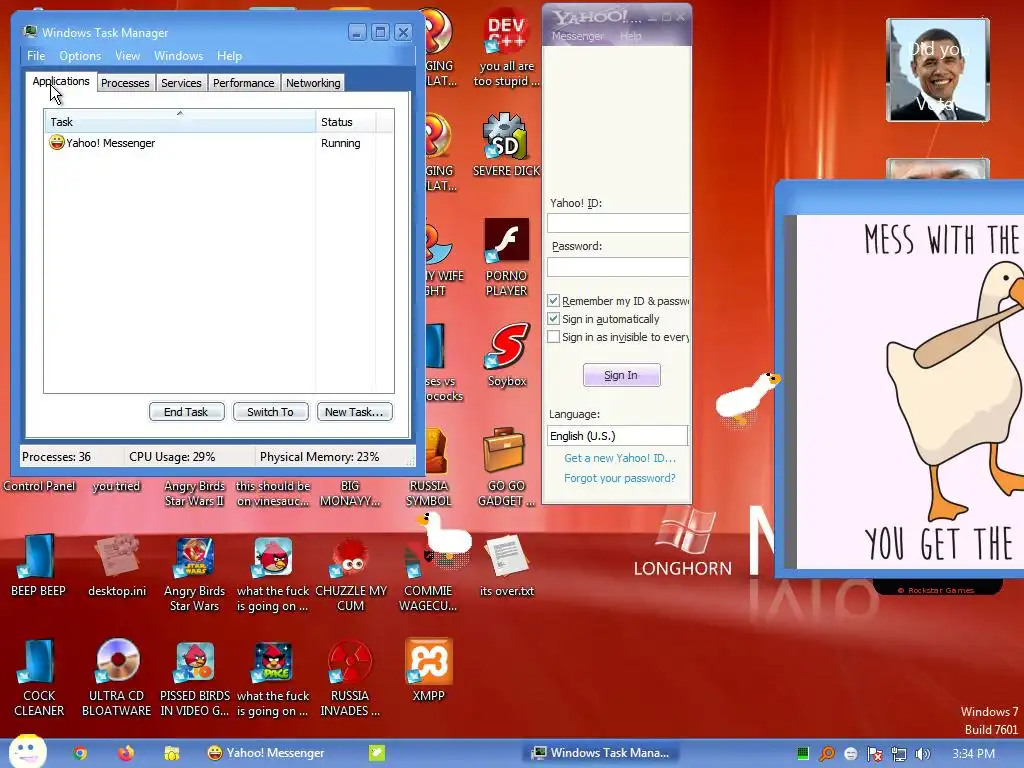The height and width of the screenshot is (768, 1024).
Task: Open the Flash player desktop icon
Action: click(x=506, y=257)
